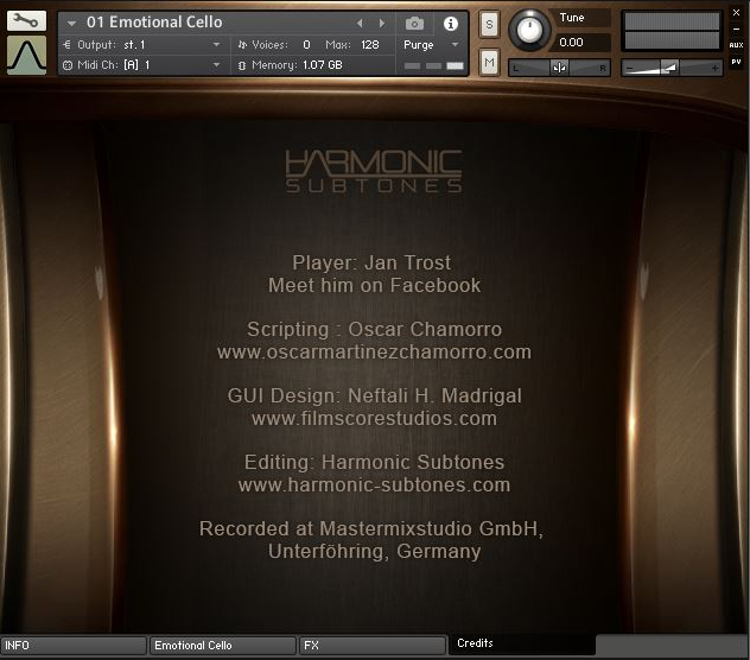Open instrument edit mode with the wrench icon
750x660 pixels.
(x=26, y=21)
